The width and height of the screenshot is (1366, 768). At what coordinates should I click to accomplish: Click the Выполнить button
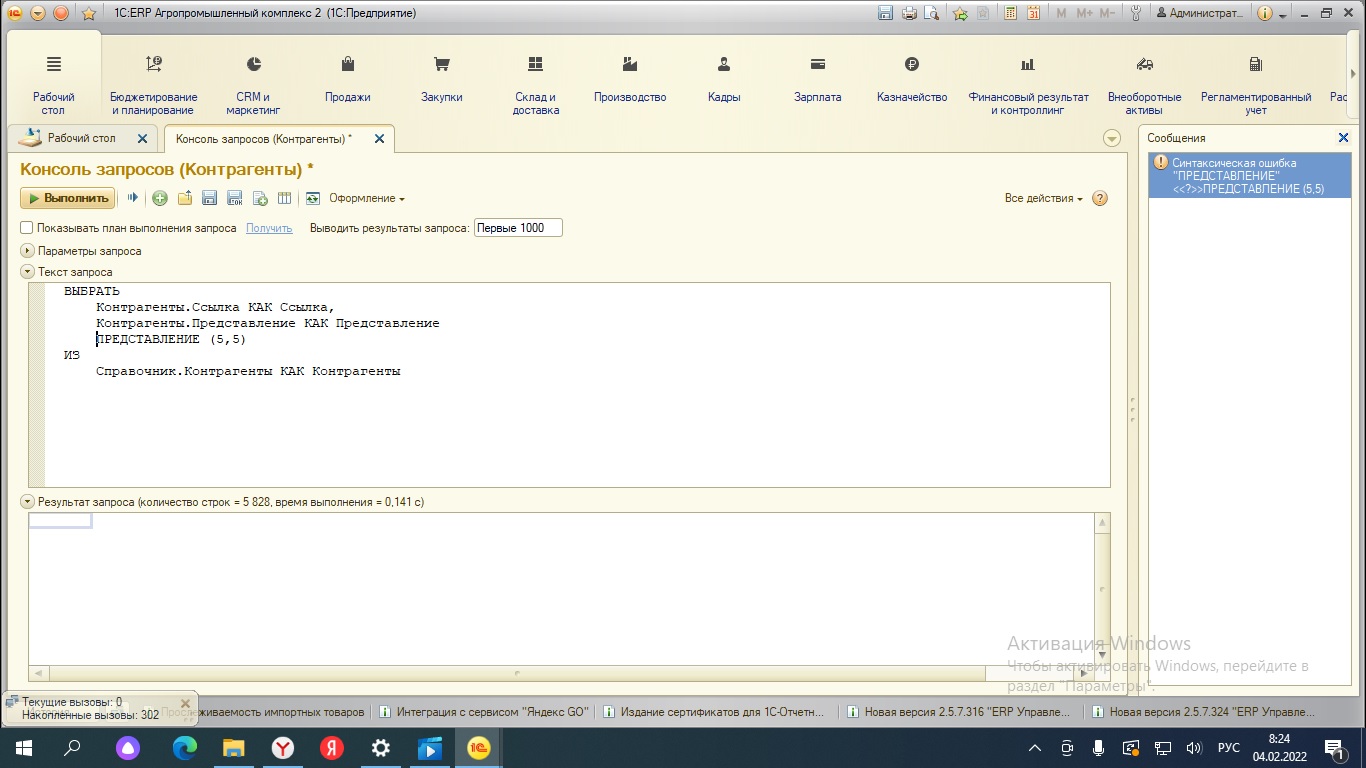(x=68, y=198)
